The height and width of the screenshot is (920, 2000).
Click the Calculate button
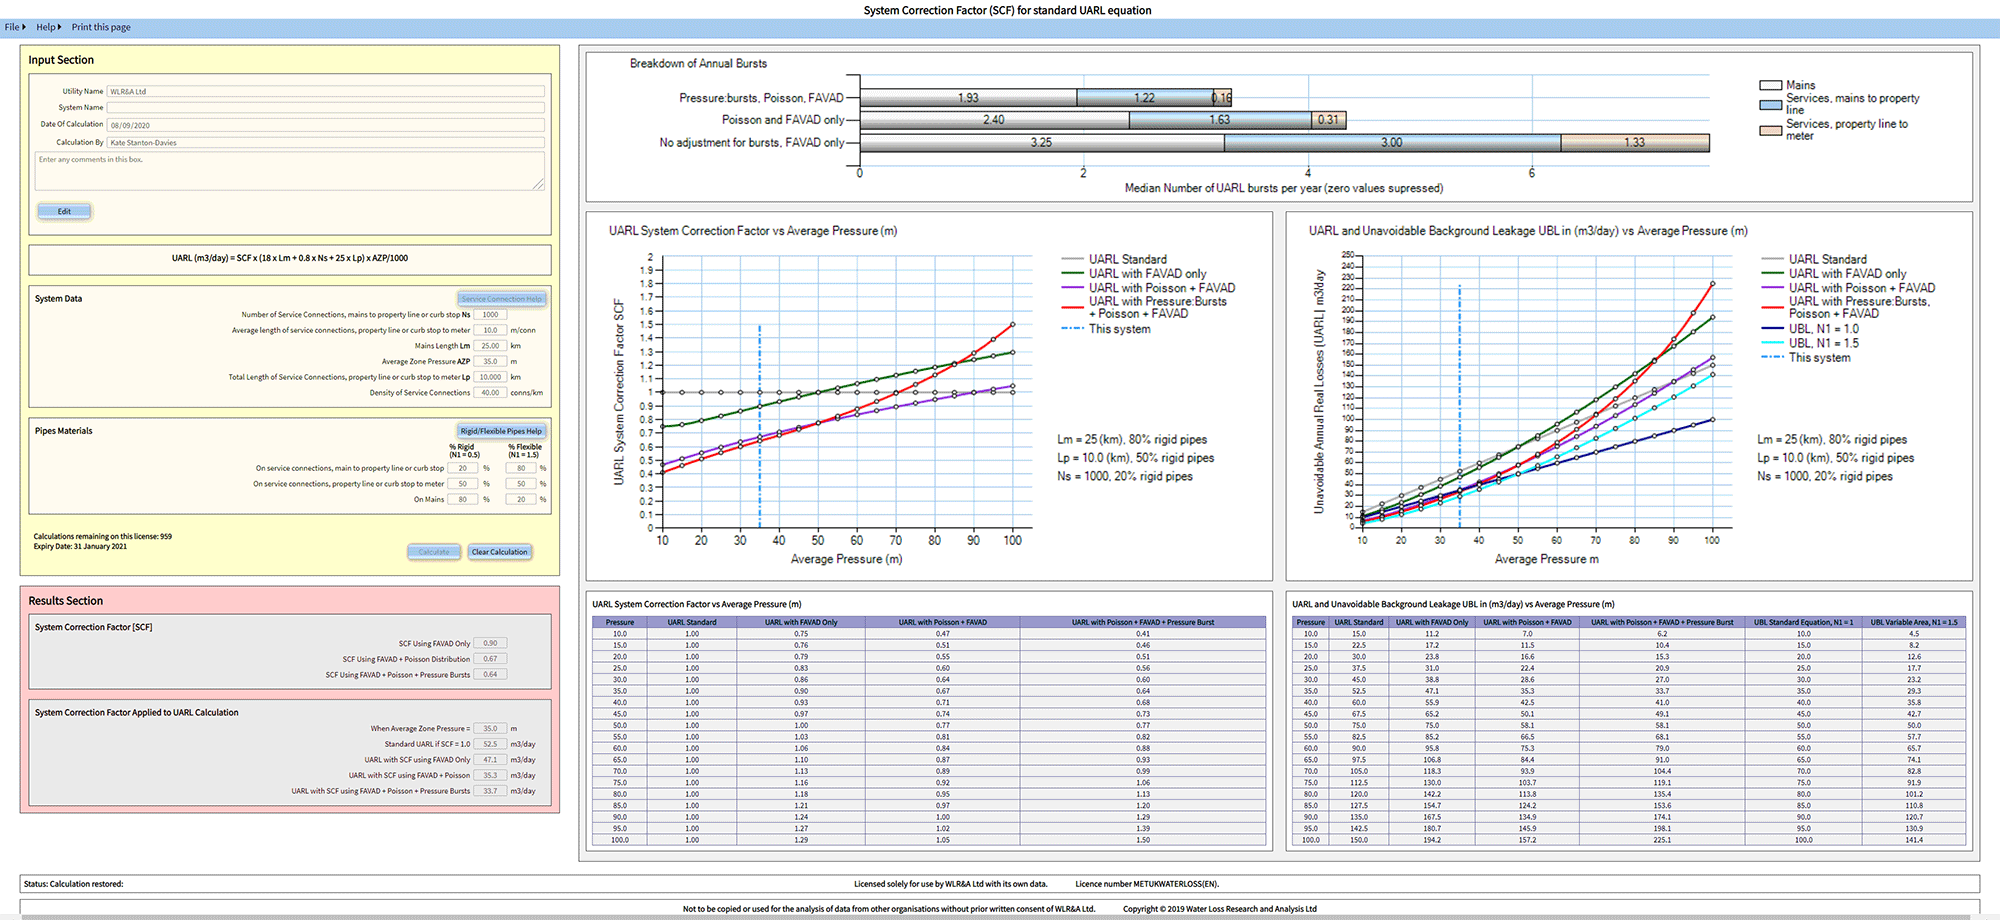pyautogui.click(x=434, y=552)
